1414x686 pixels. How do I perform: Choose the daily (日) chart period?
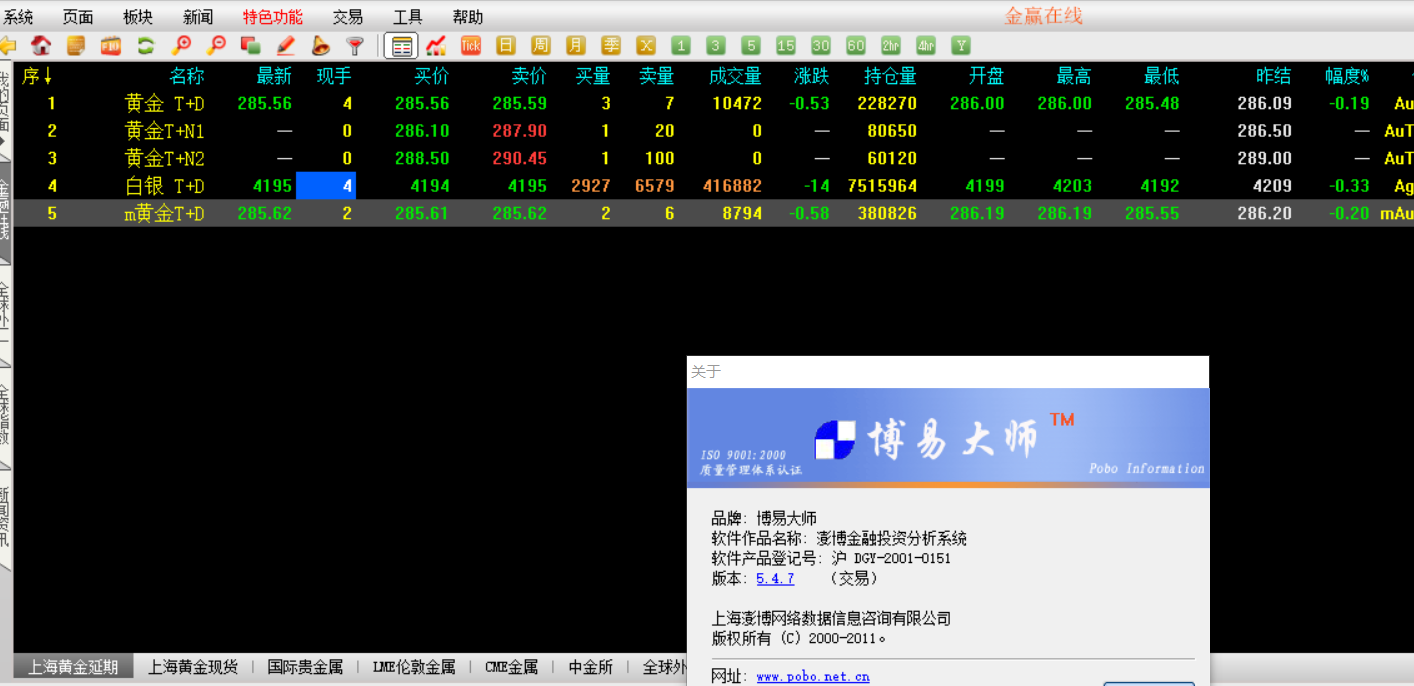(506, 45)
